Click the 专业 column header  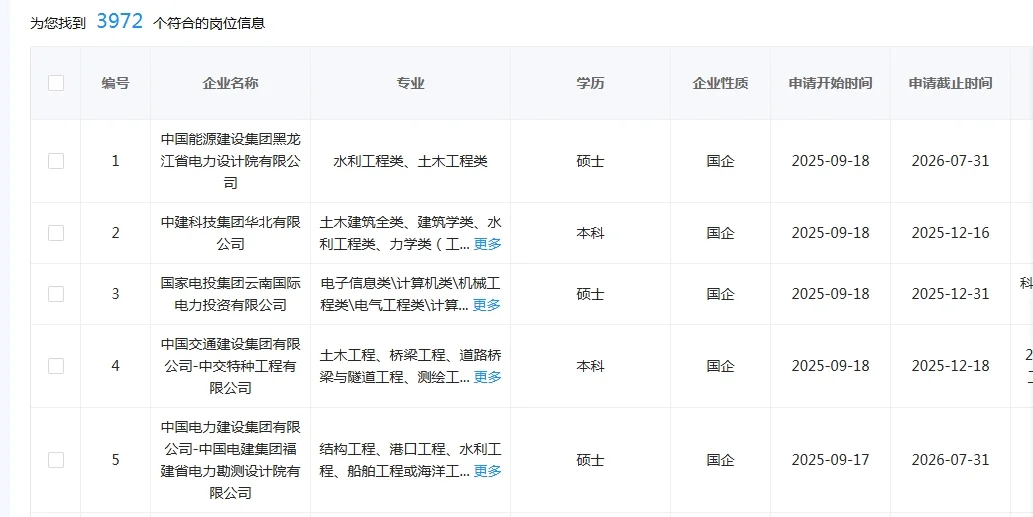(410, 83)
